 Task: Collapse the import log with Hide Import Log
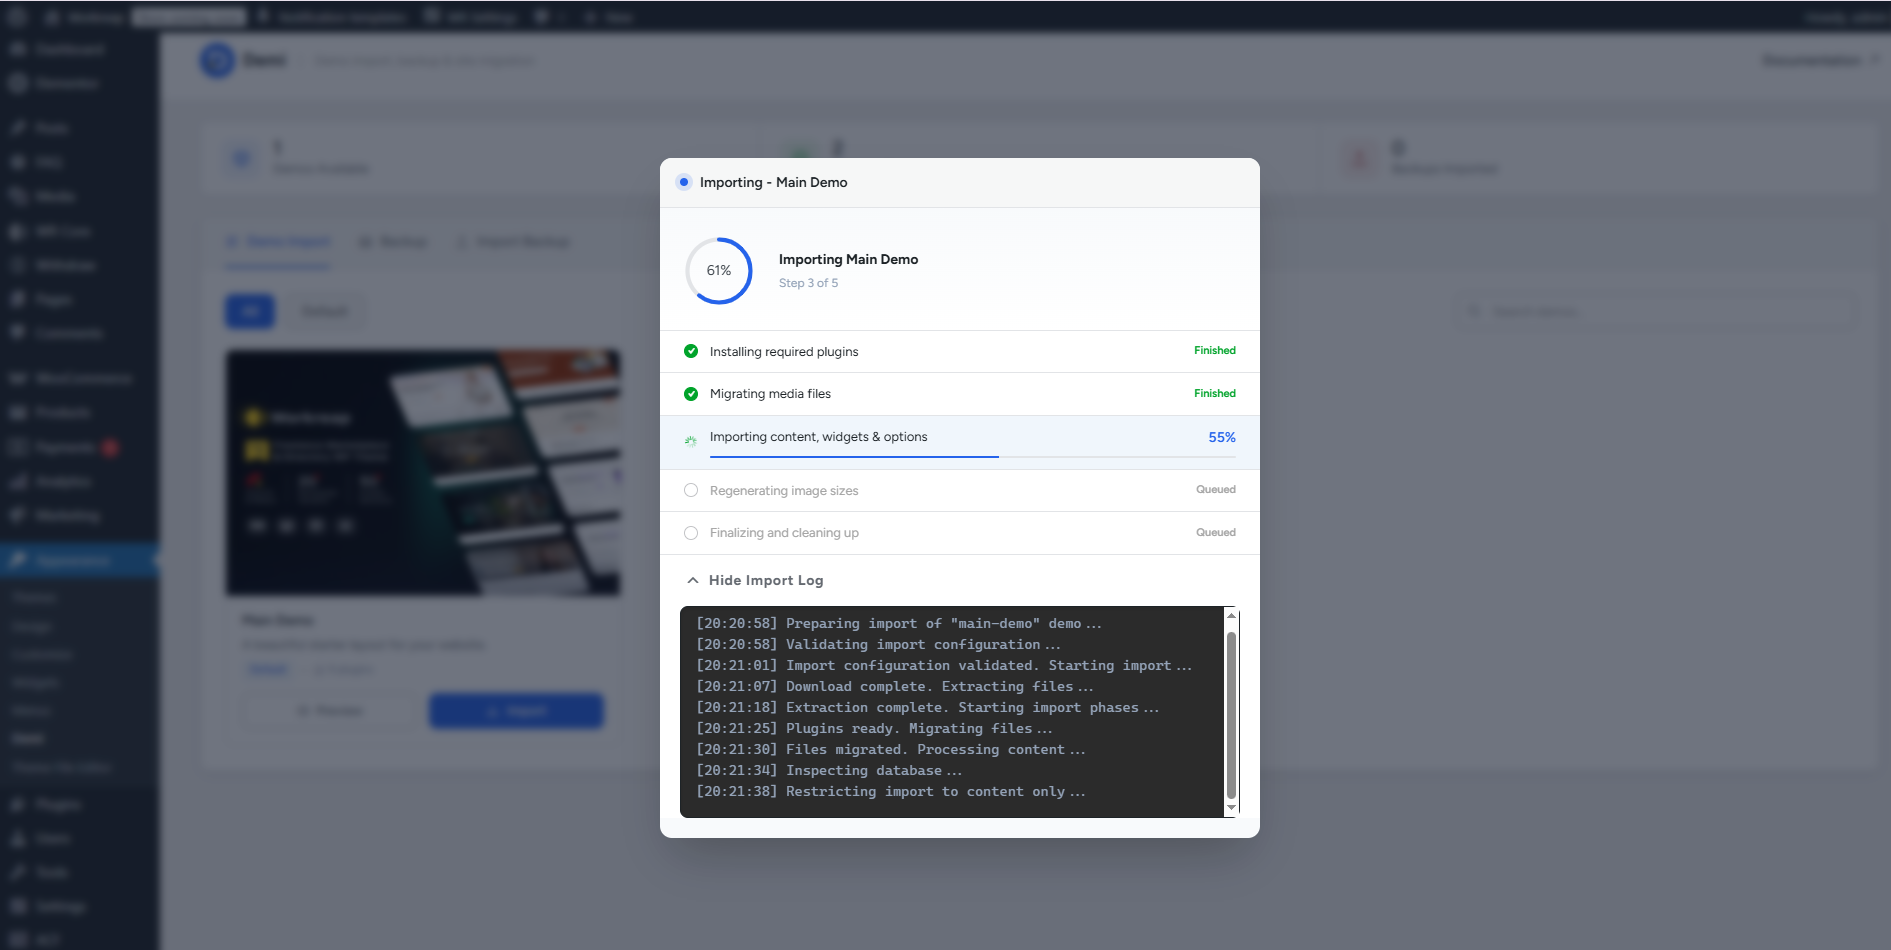(x=756, y=580)
